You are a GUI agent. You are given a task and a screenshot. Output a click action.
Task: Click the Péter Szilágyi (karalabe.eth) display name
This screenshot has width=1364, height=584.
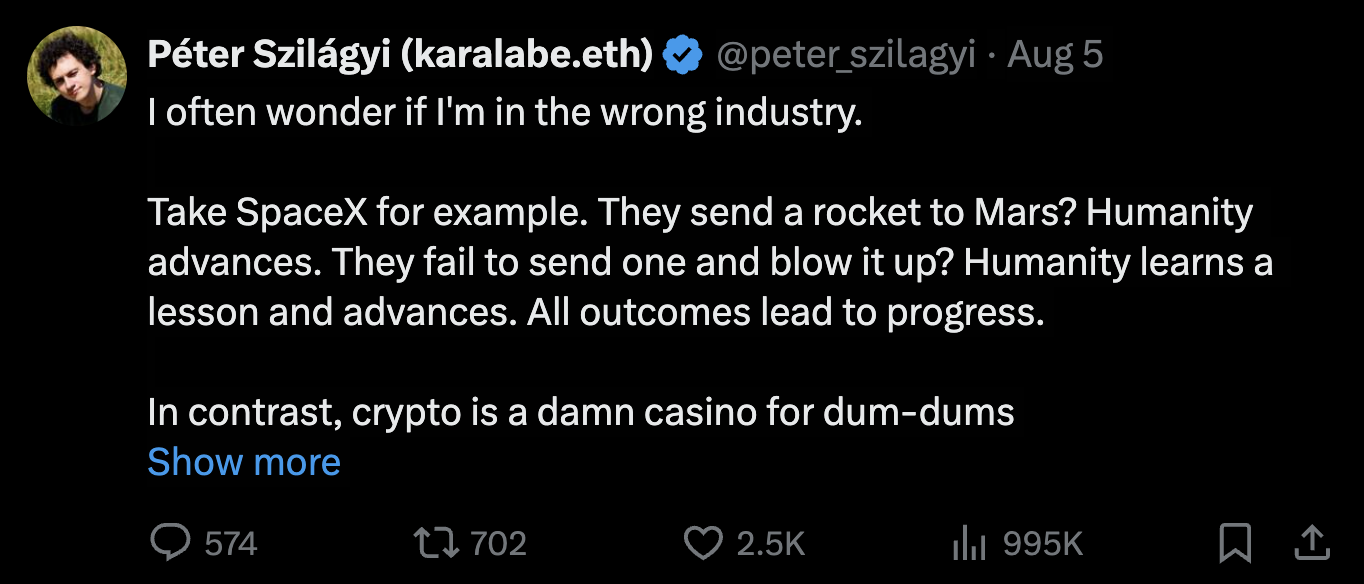point(400,56)
